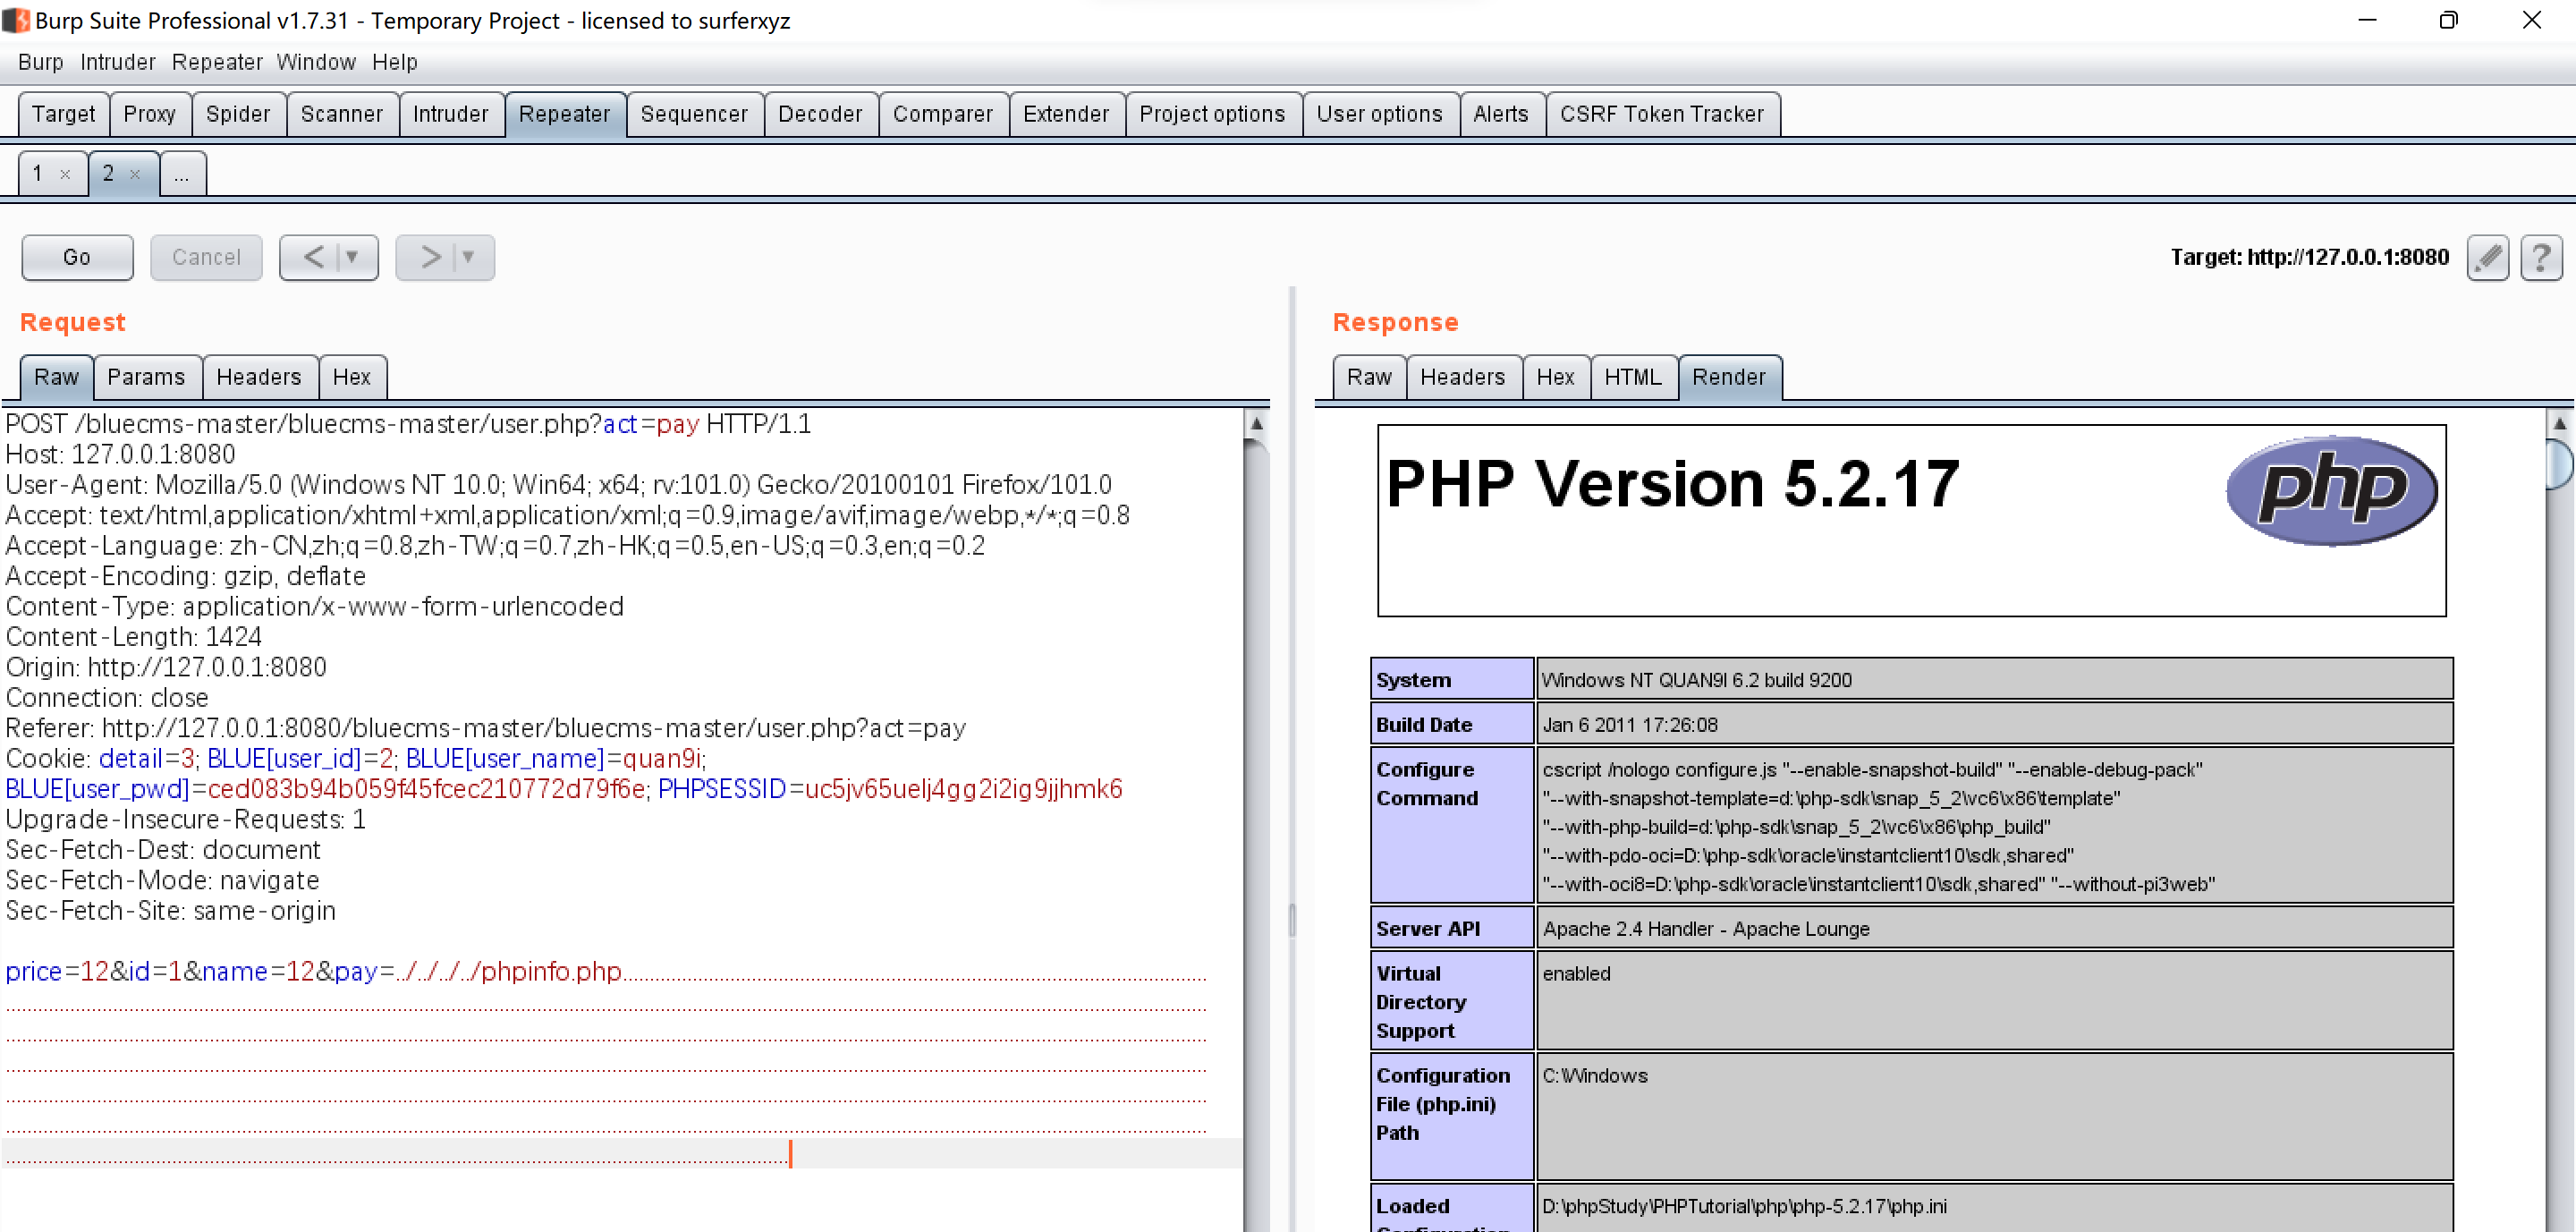This screenshot has height=1232, width=2576.
Task: Switch to the Proxy tab
Action: pos(150,114)
